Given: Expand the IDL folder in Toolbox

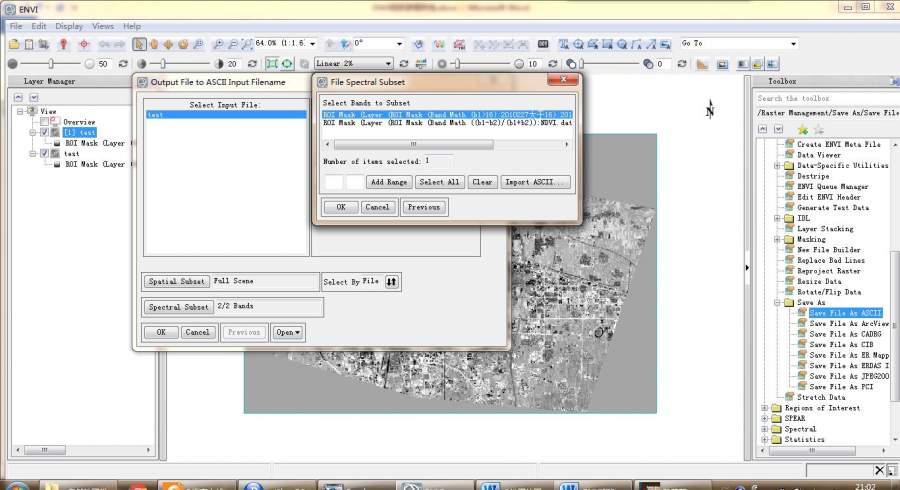Looking at the screenshot, I should pos(777,218).
